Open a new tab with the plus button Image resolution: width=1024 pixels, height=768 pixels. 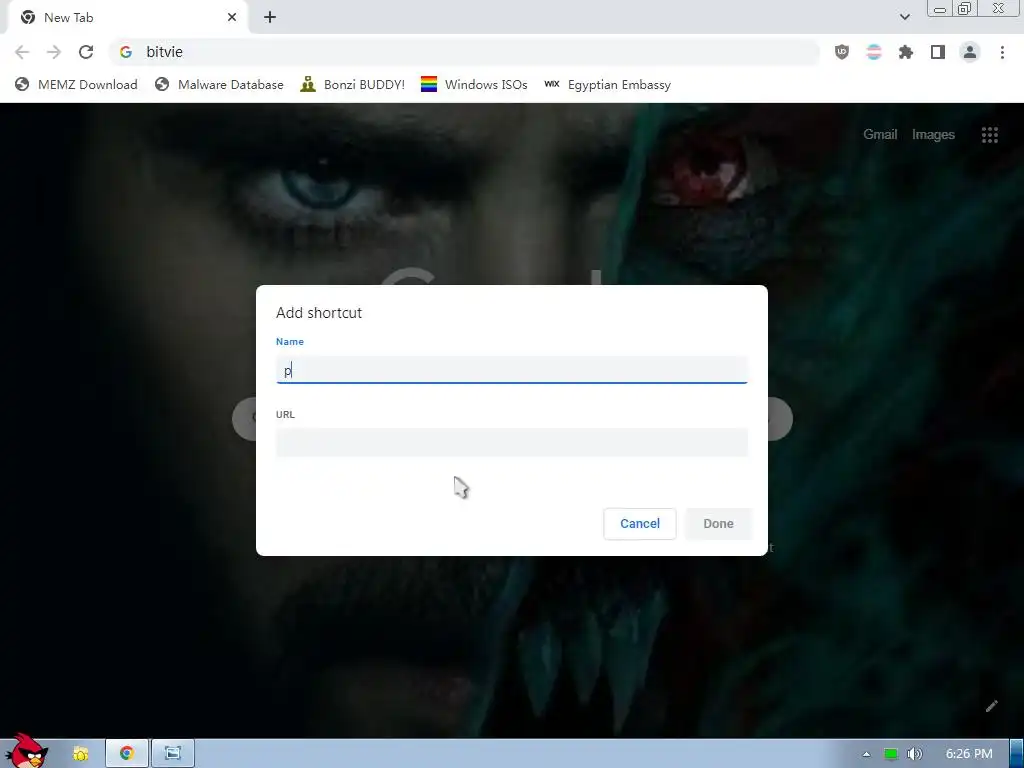[270, 18]
